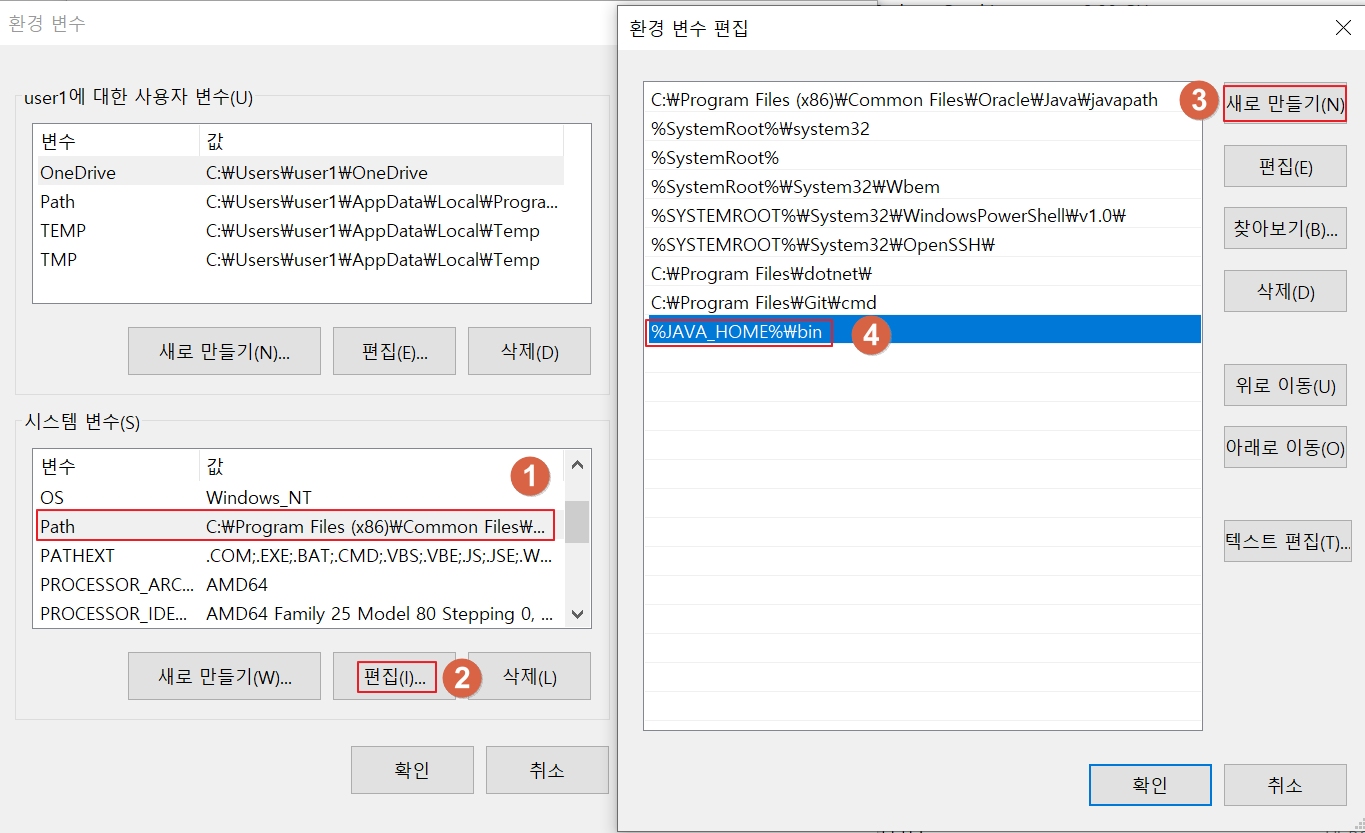Click 삭제(D) to delete the selected path entry

1284,291
